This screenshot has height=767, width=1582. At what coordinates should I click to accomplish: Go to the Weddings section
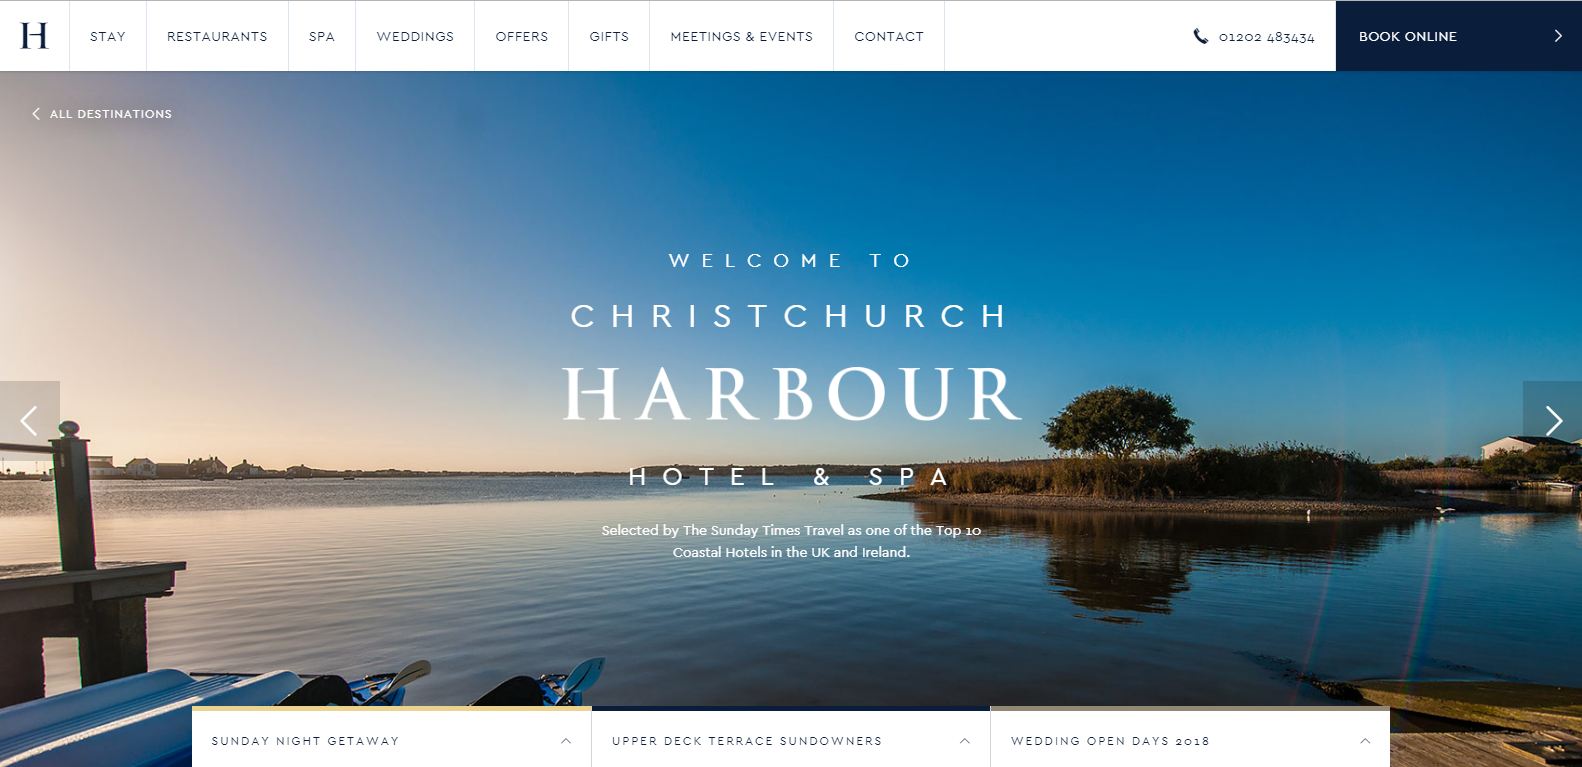tap(415, 36)
